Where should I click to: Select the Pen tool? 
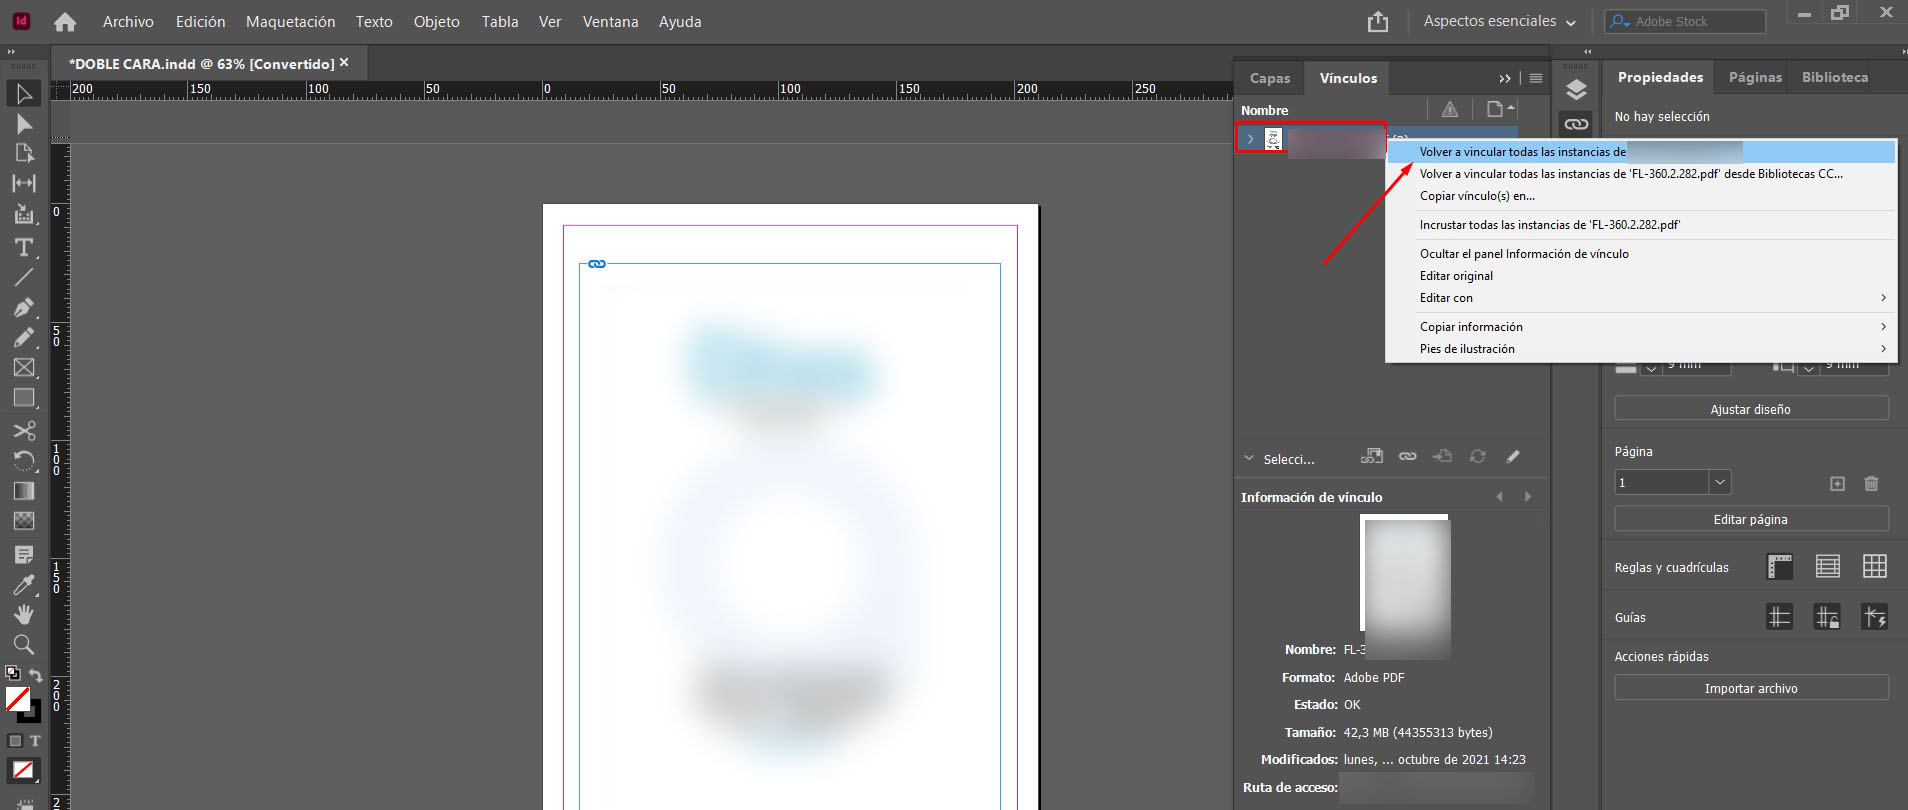pyautogui.click(x=24, y=307)
